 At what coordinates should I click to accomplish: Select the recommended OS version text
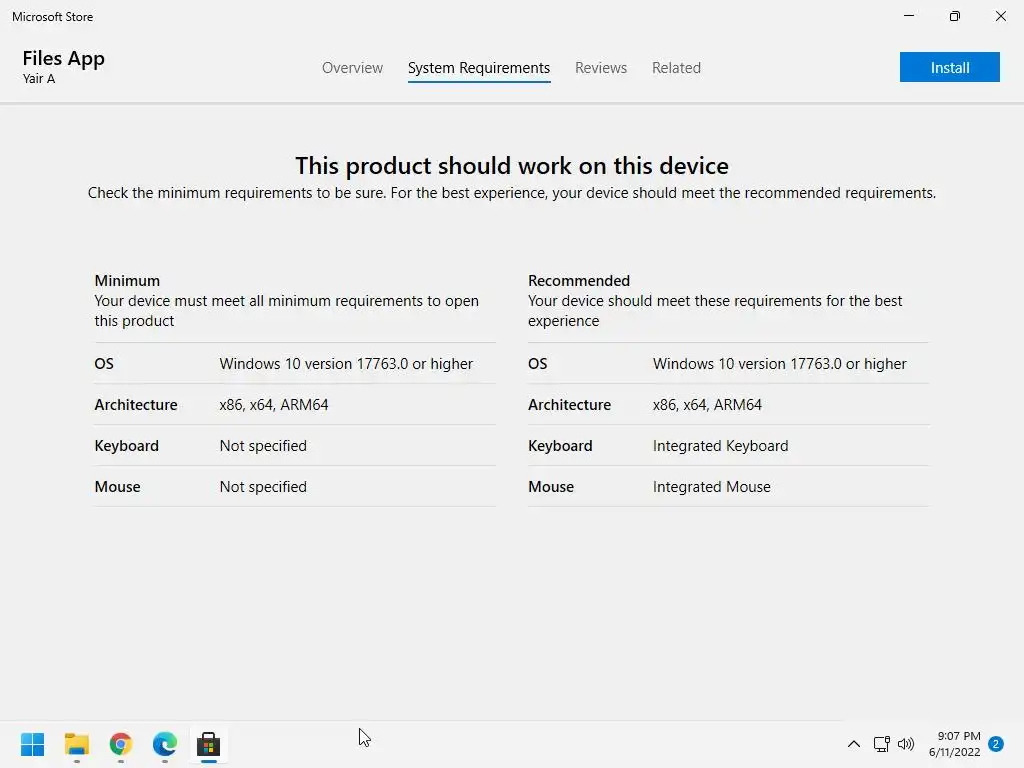pyautogui.click(x=780, y=364)
